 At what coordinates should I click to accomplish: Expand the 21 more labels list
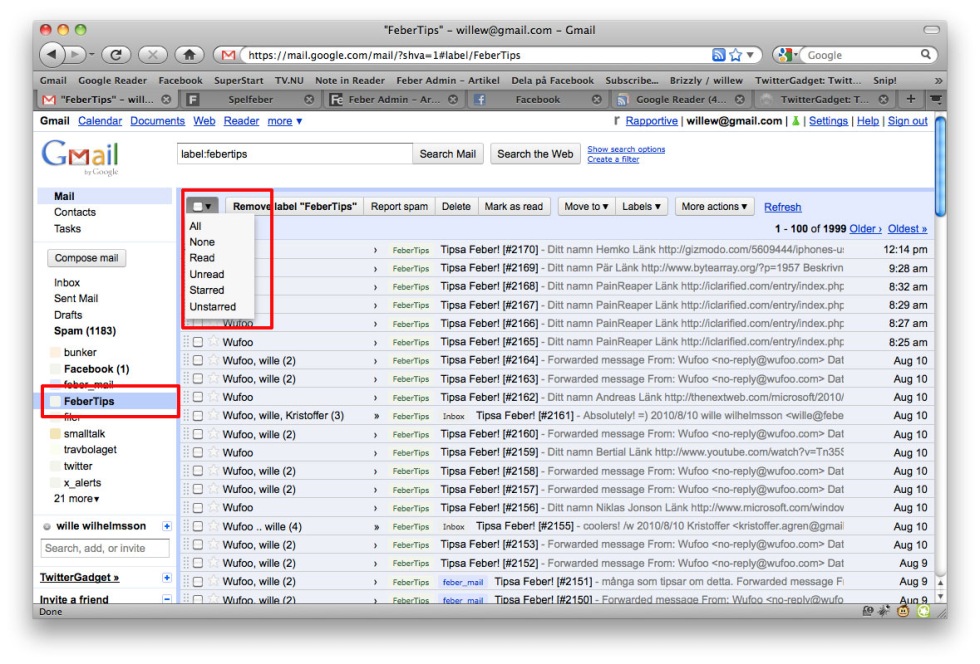coord(77,498)
